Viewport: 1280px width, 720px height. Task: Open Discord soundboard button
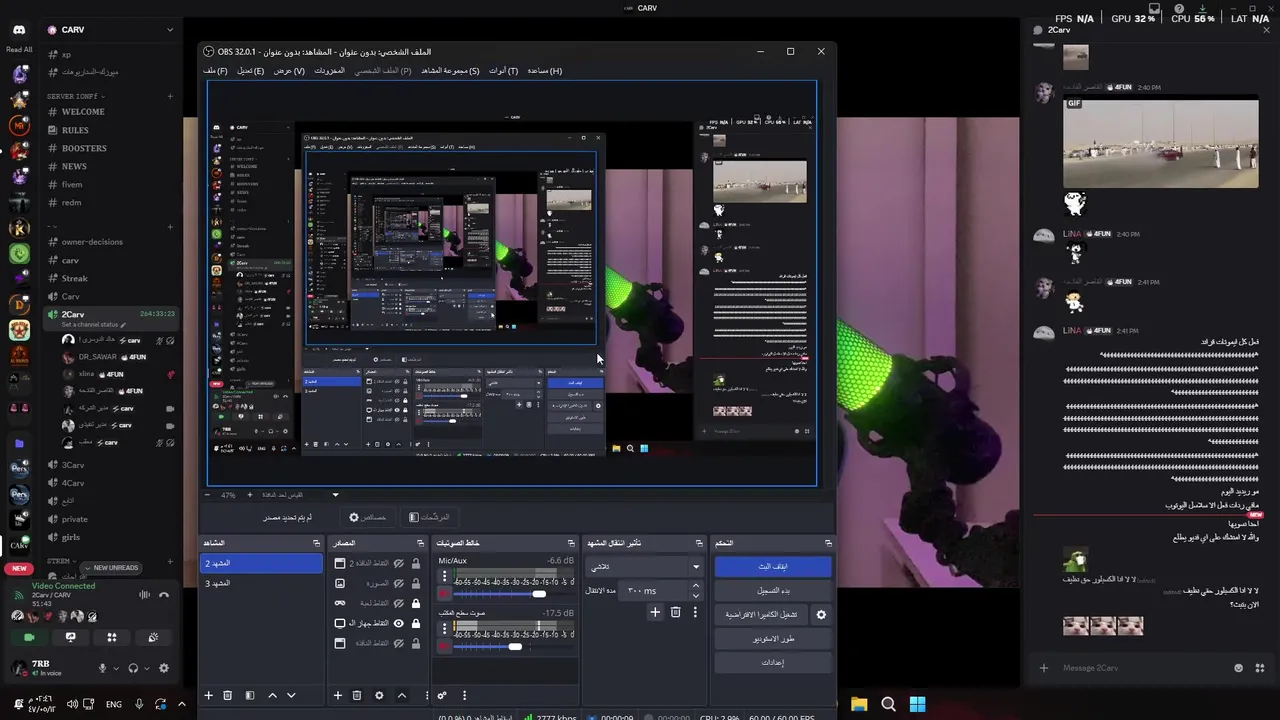pos(153,637)
